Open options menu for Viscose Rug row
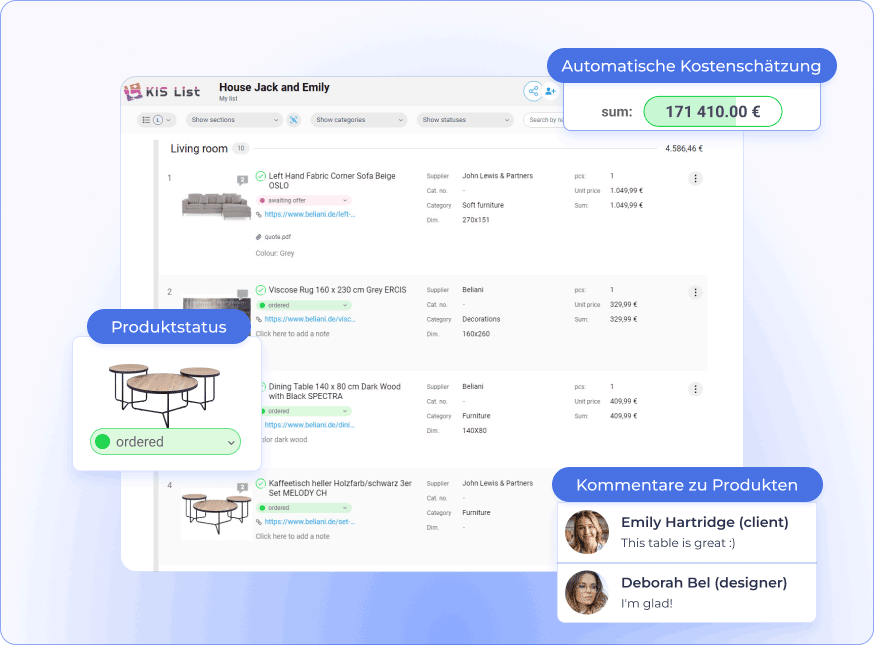 coord(695,292)
